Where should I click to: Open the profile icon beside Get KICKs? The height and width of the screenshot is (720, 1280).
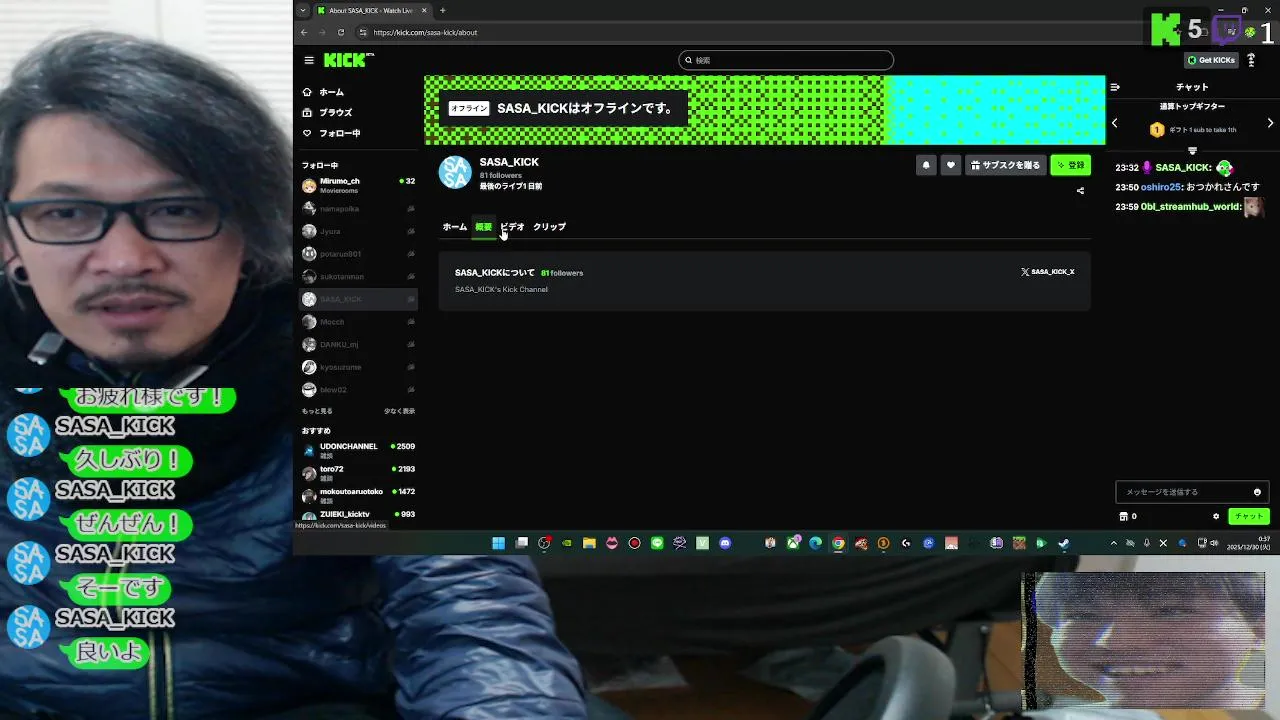1251,60
